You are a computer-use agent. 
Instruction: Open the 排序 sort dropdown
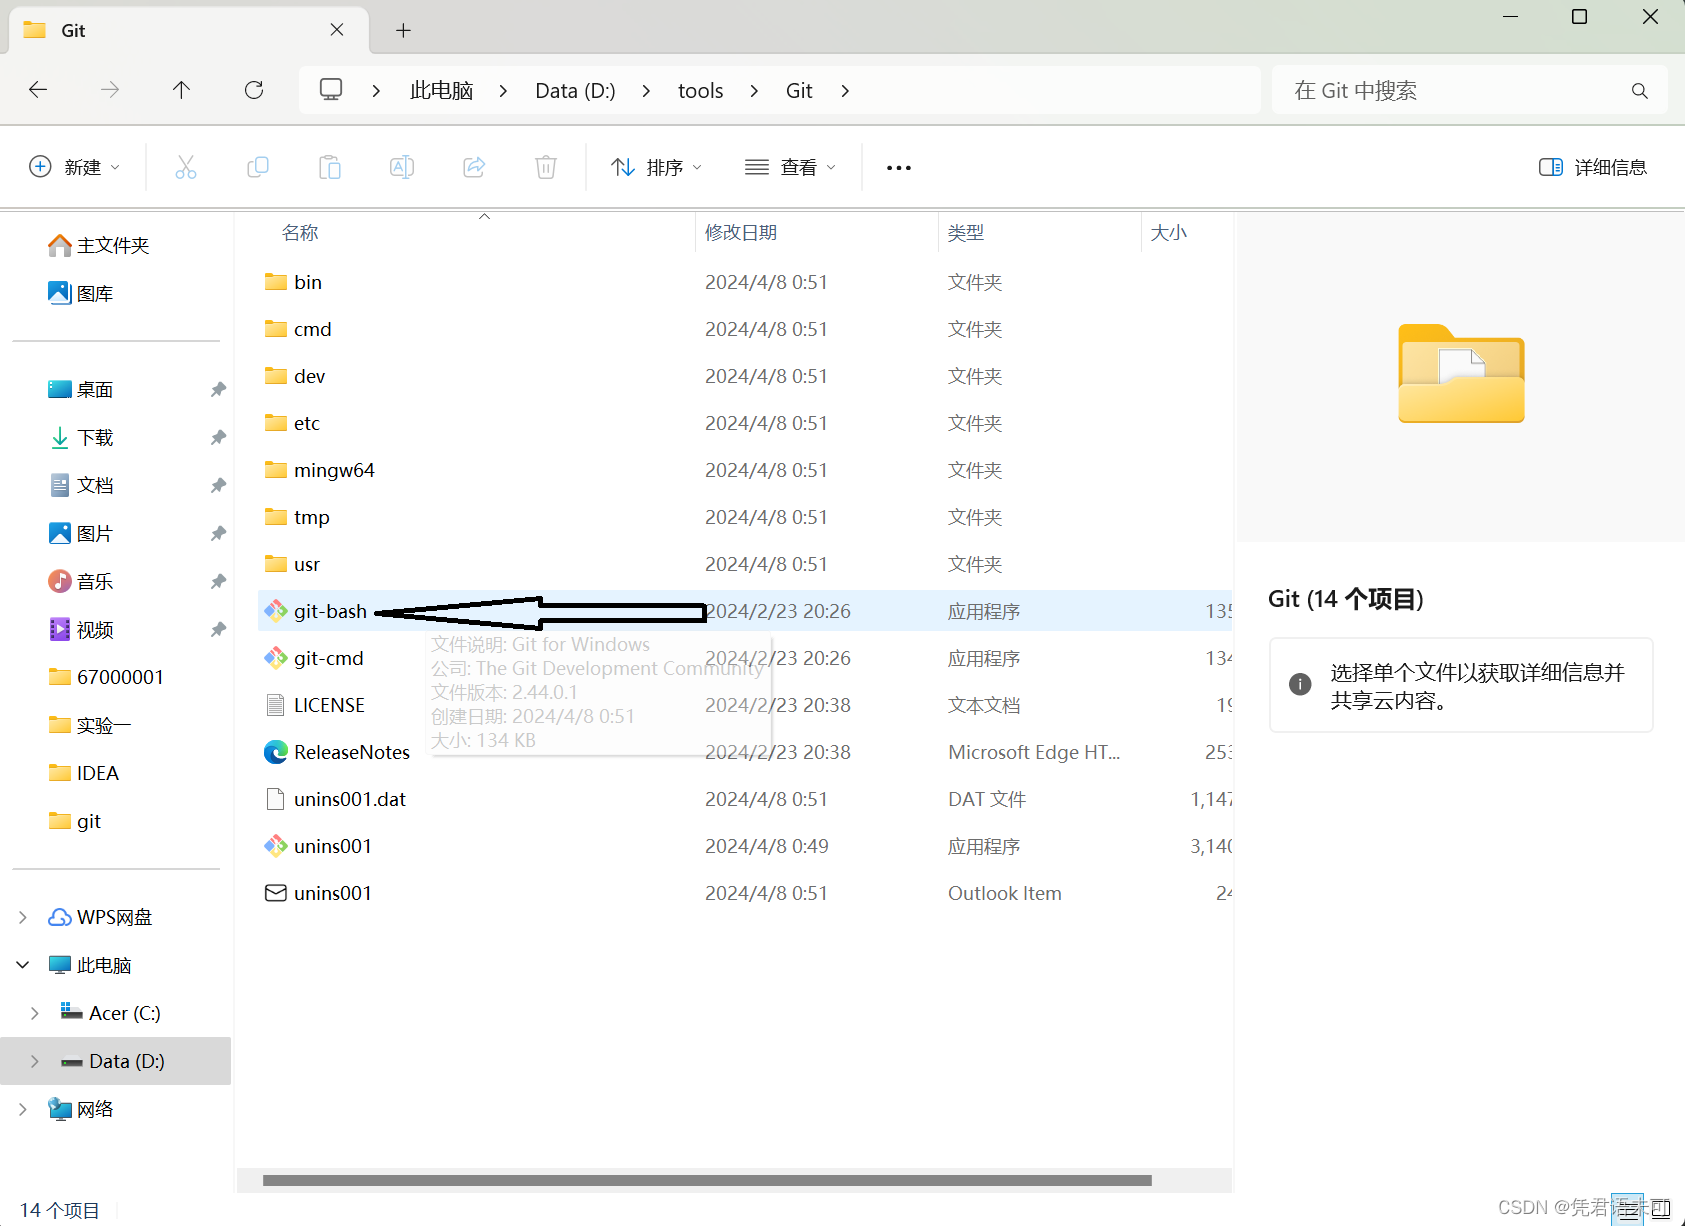click(656, 167)
